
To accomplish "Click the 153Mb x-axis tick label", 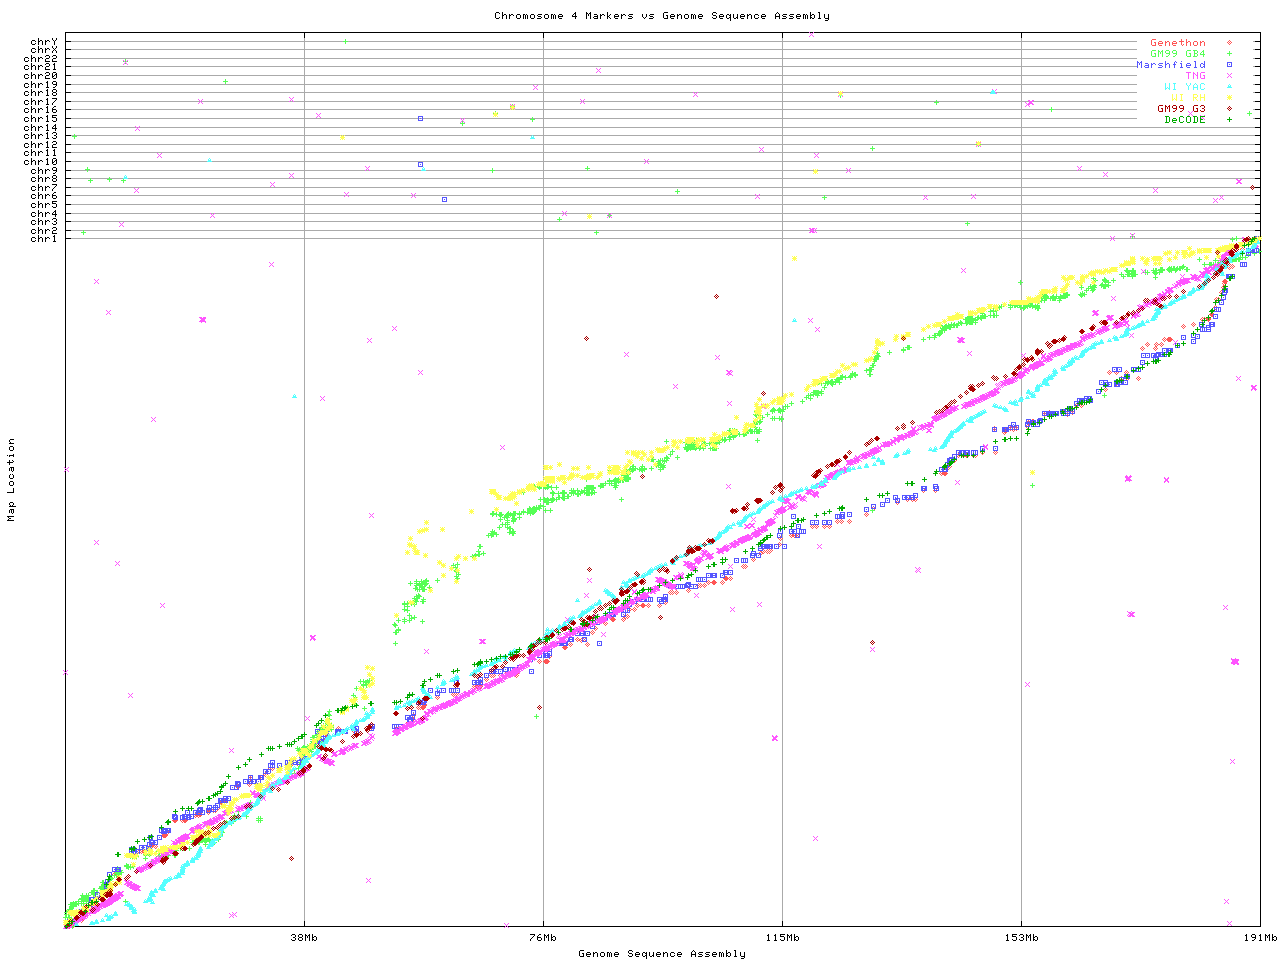I will click(1021, 938).
